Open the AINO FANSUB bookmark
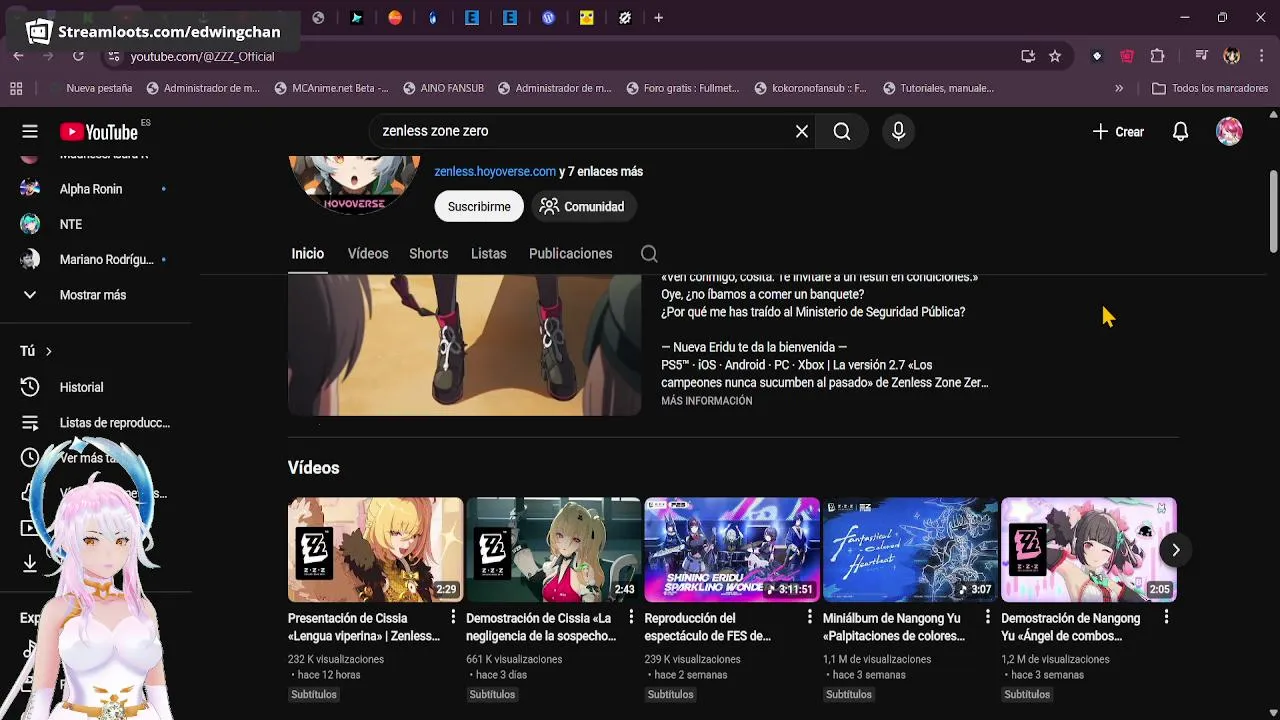Viewport: 1280px width, 720px height. pos(444,88)
